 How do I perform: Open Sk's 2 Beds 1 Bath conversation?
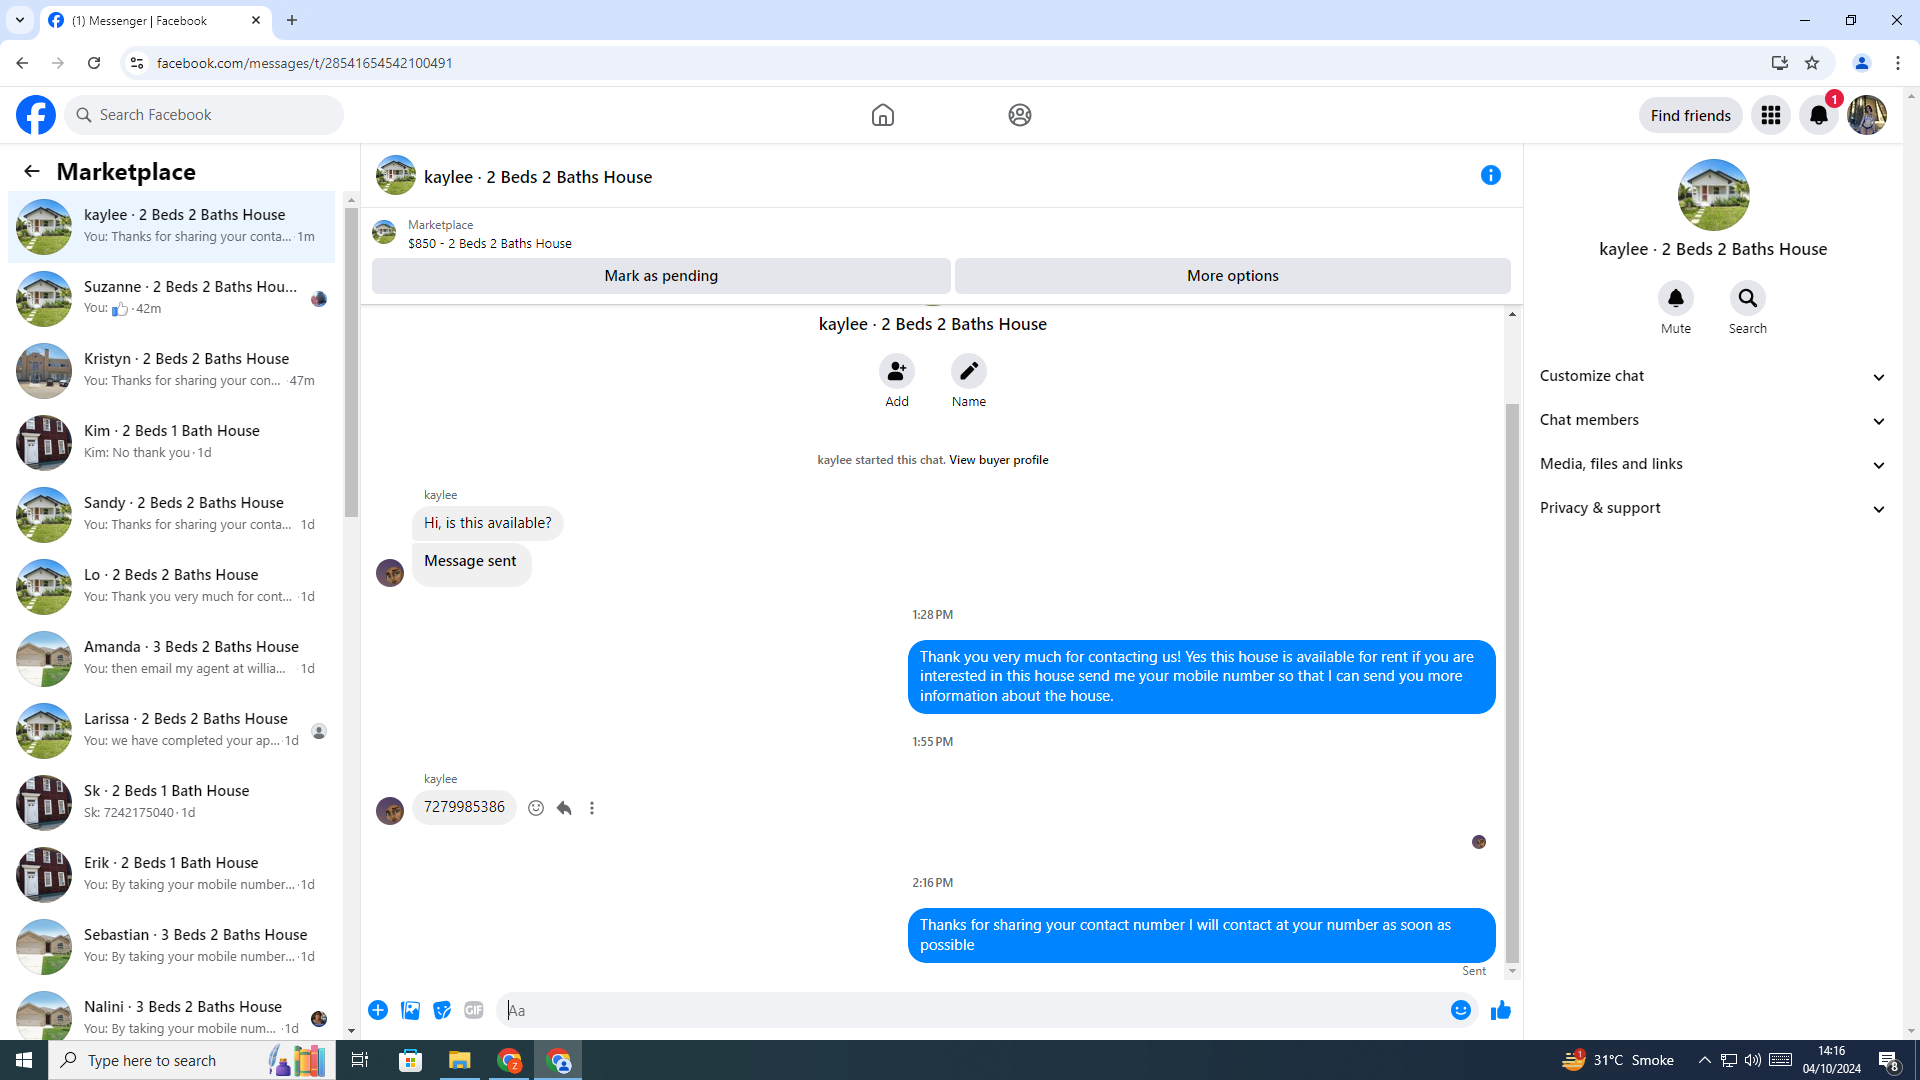(172, 802)
